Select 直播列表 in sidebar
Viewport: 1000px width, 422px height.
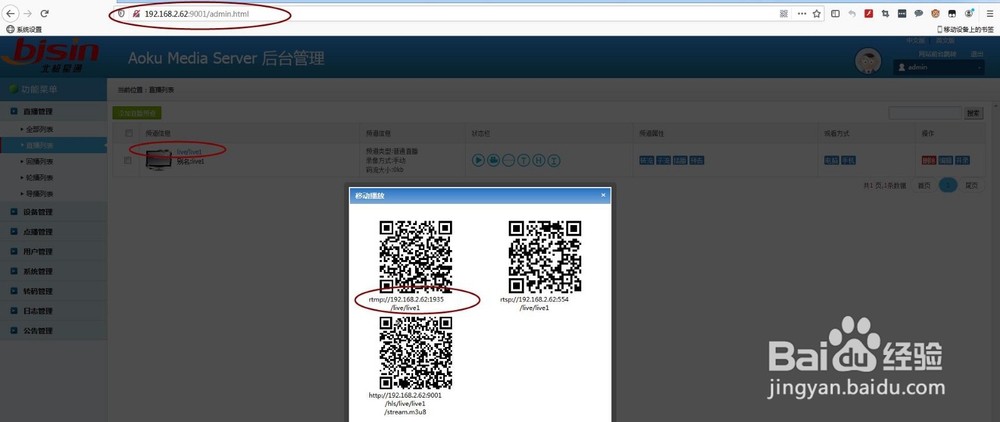[x=54, y=145]
